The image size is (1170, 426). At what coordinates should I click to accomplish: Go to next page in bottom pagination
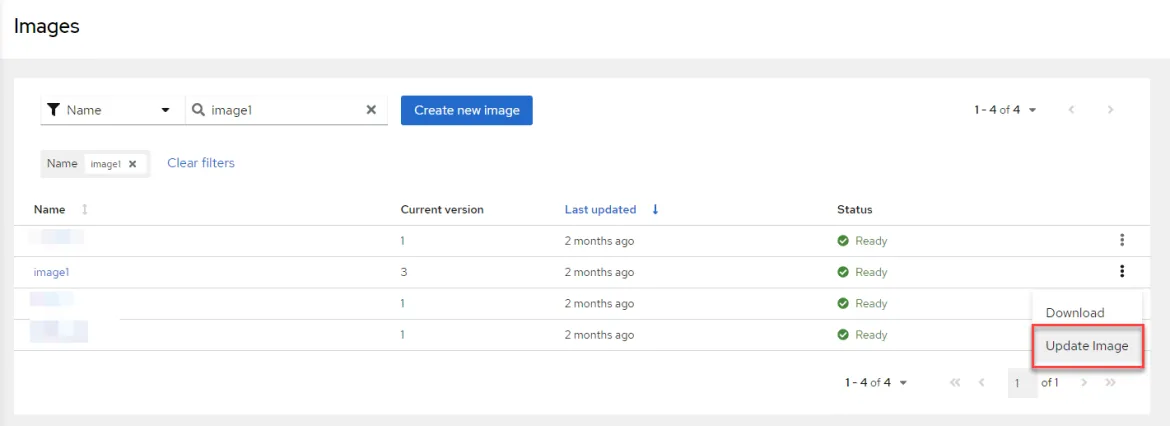(1084, 383)
